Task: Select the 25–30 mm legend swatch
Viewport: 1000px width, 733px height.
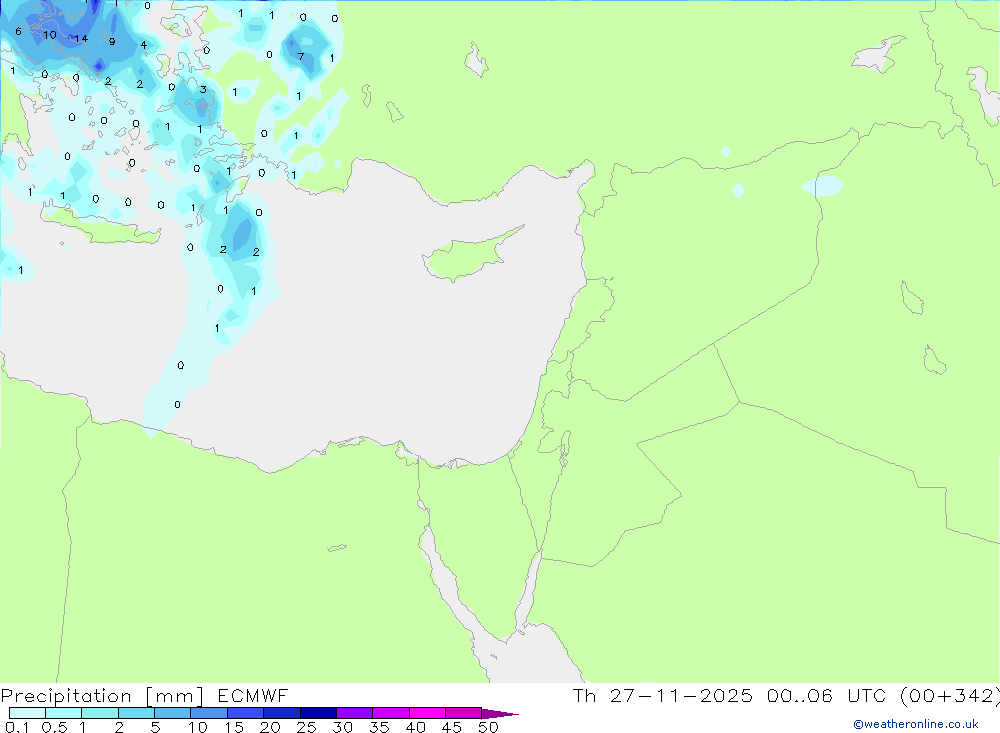Action: (x=318, y=713)
